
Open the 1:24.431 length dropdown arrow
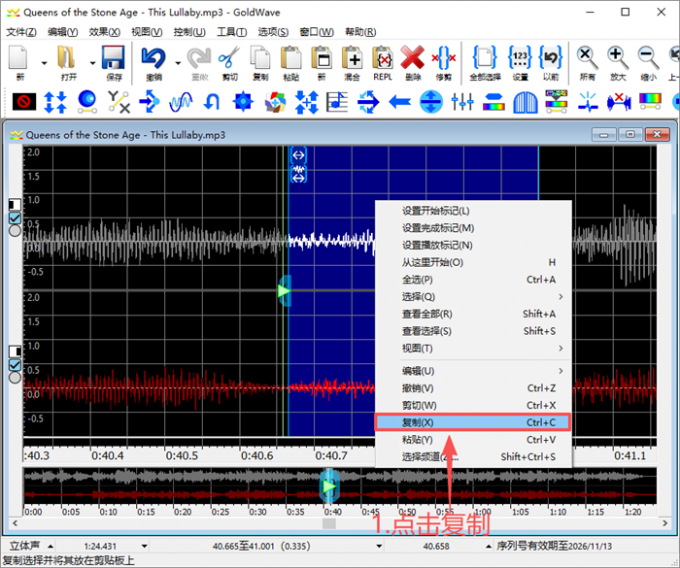pos(144,546)
